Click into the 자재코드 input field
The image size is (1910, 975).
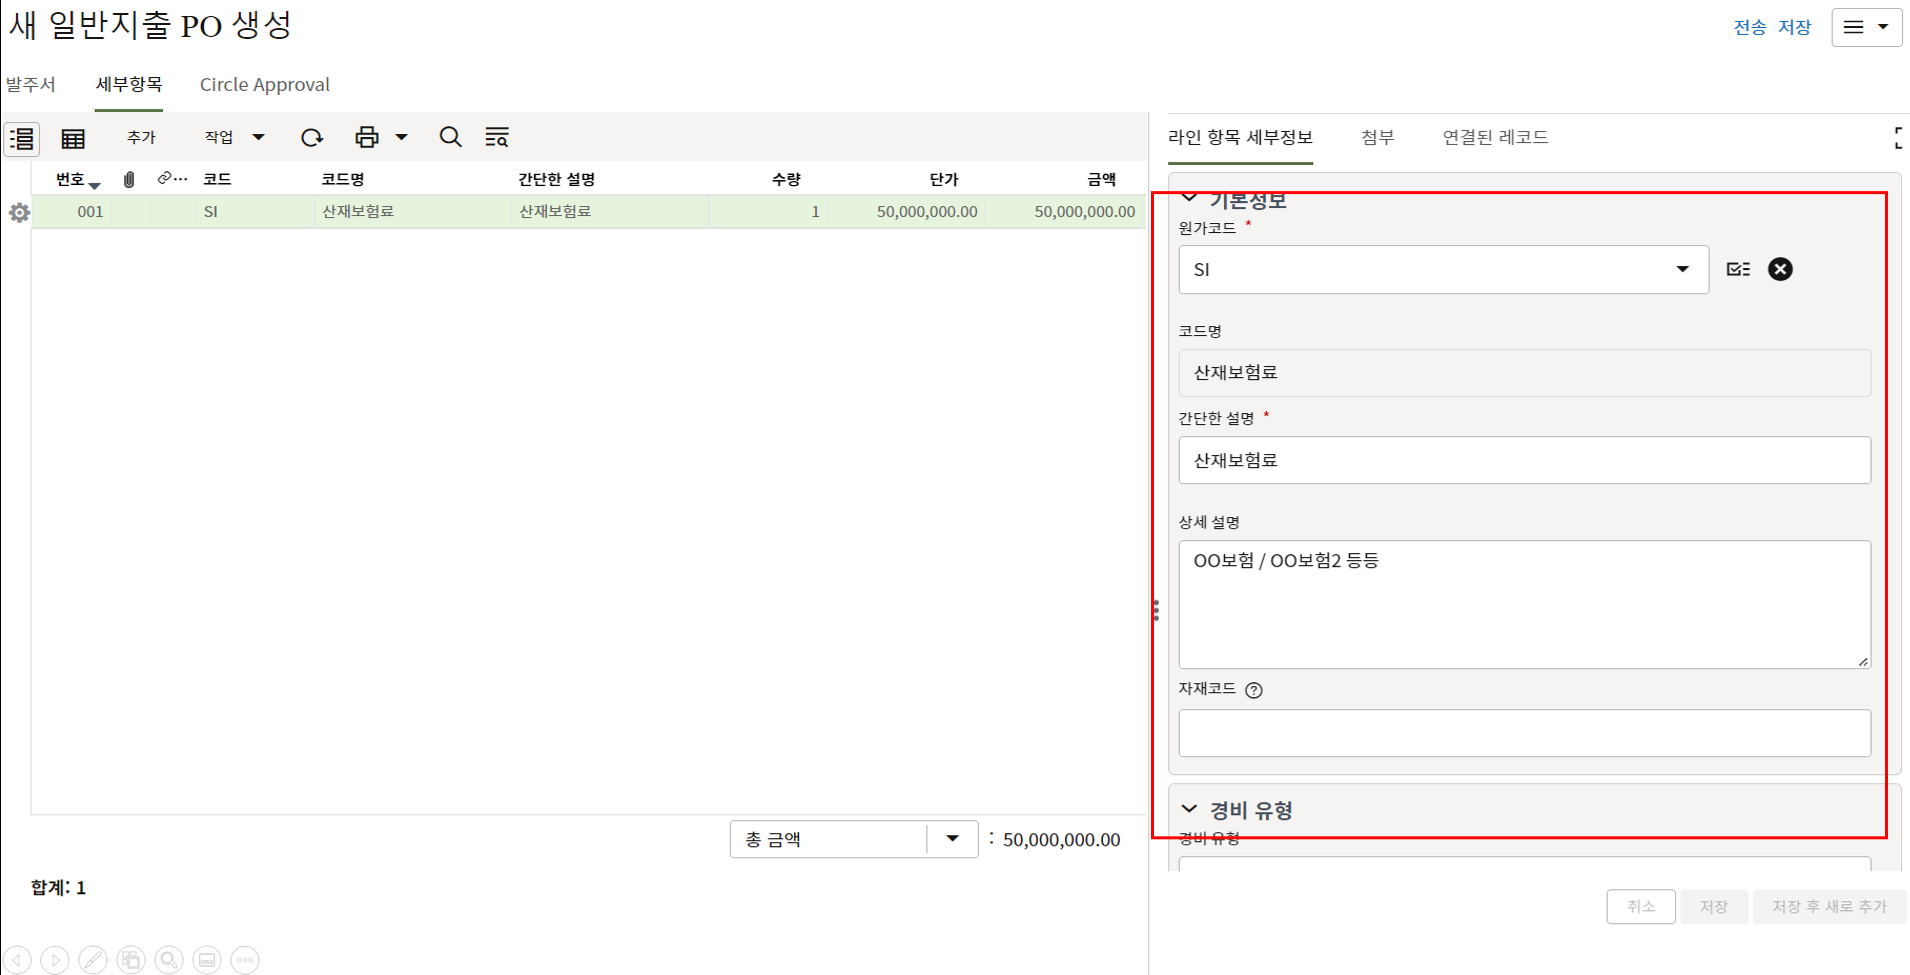(x=1524, y=733)
